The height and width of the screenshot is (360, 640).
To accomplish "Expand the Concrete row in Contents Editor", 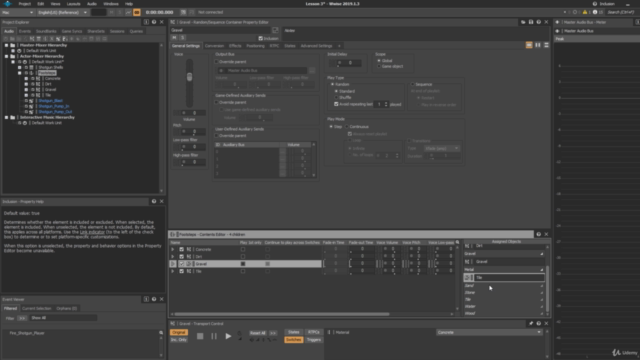I will (x=173, y=249).
